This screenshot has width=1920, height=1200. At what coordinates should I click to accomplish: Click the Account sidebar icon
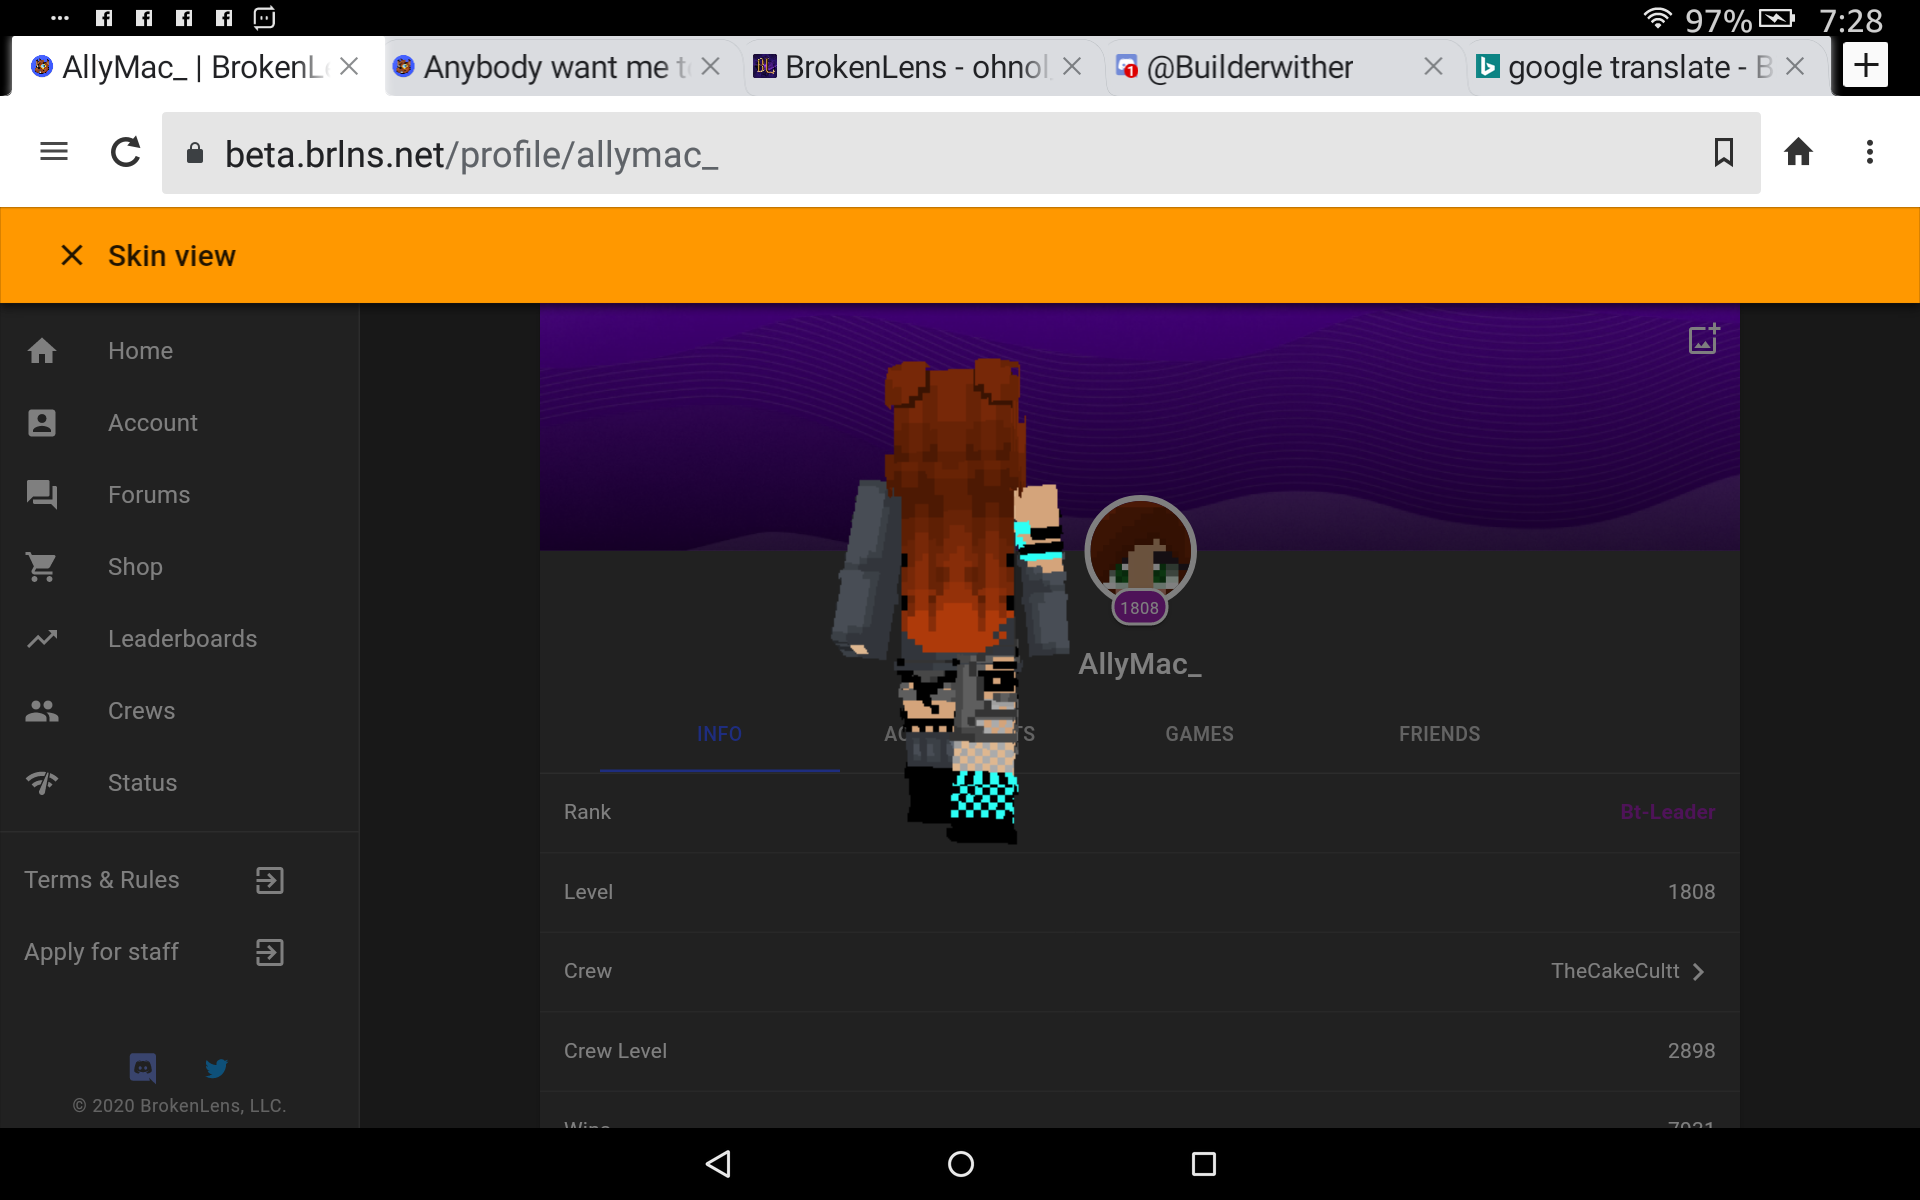(x=42, y=423)
